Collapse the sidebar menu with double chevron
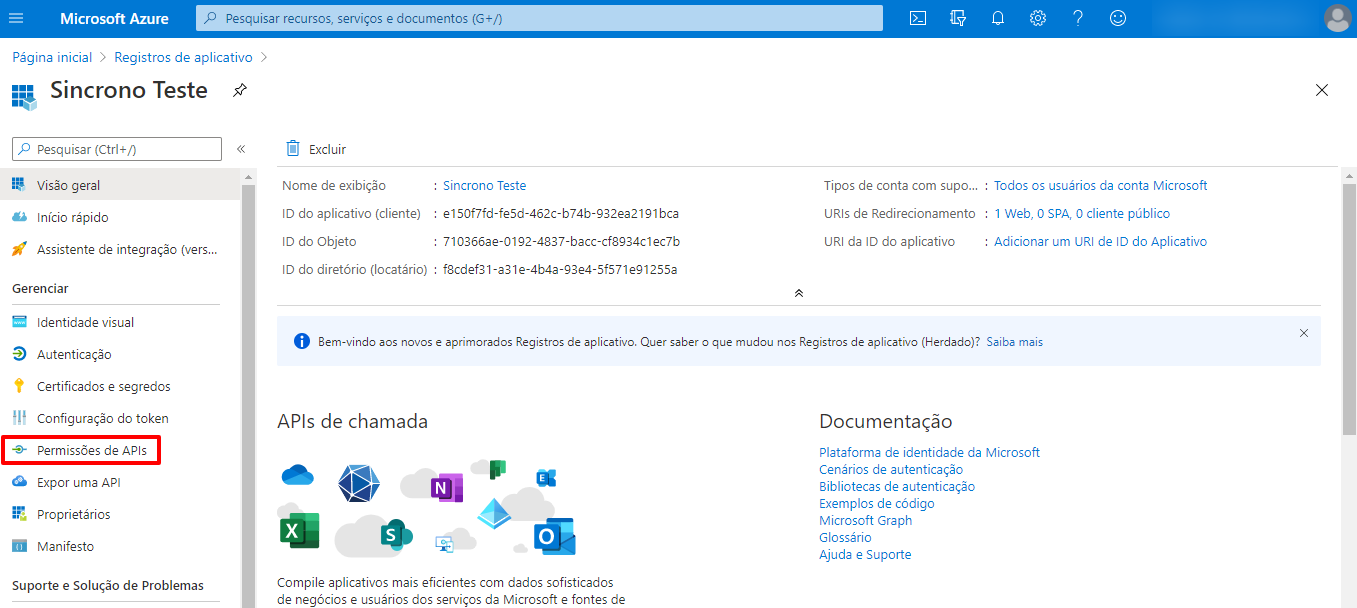The height and width of the screenshot is (608, 1357). pos(241,149)
